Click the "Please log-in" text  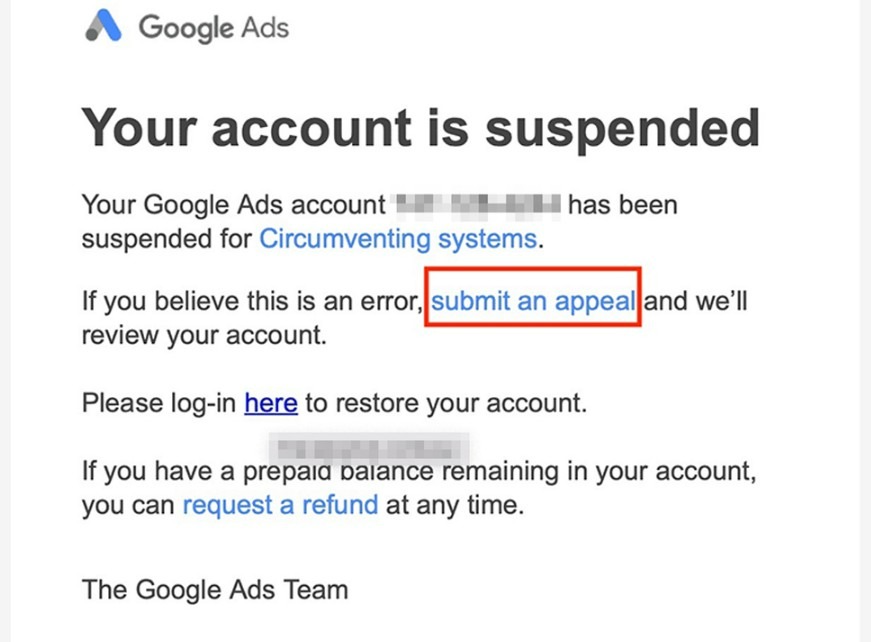(x=159, y=403)
